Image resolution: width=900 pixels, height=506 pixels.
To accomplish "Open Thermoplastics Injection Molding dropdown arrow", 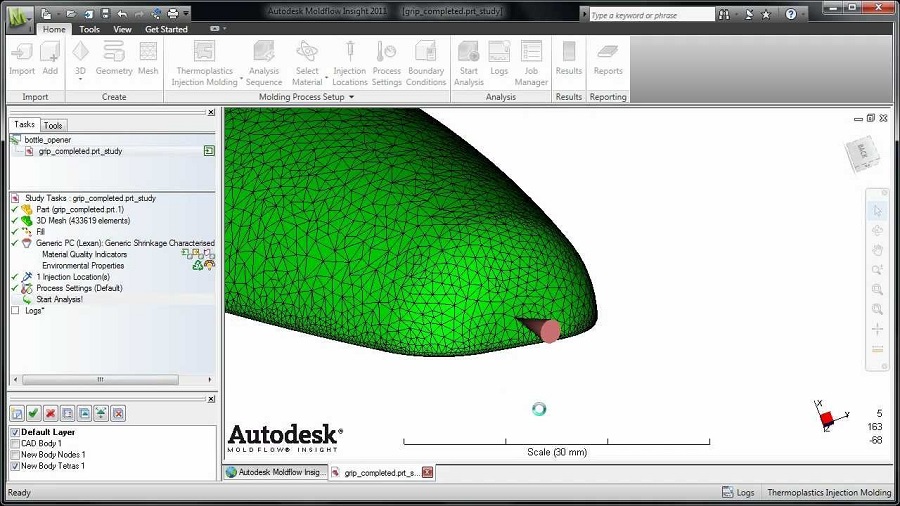I will point(242,77).
